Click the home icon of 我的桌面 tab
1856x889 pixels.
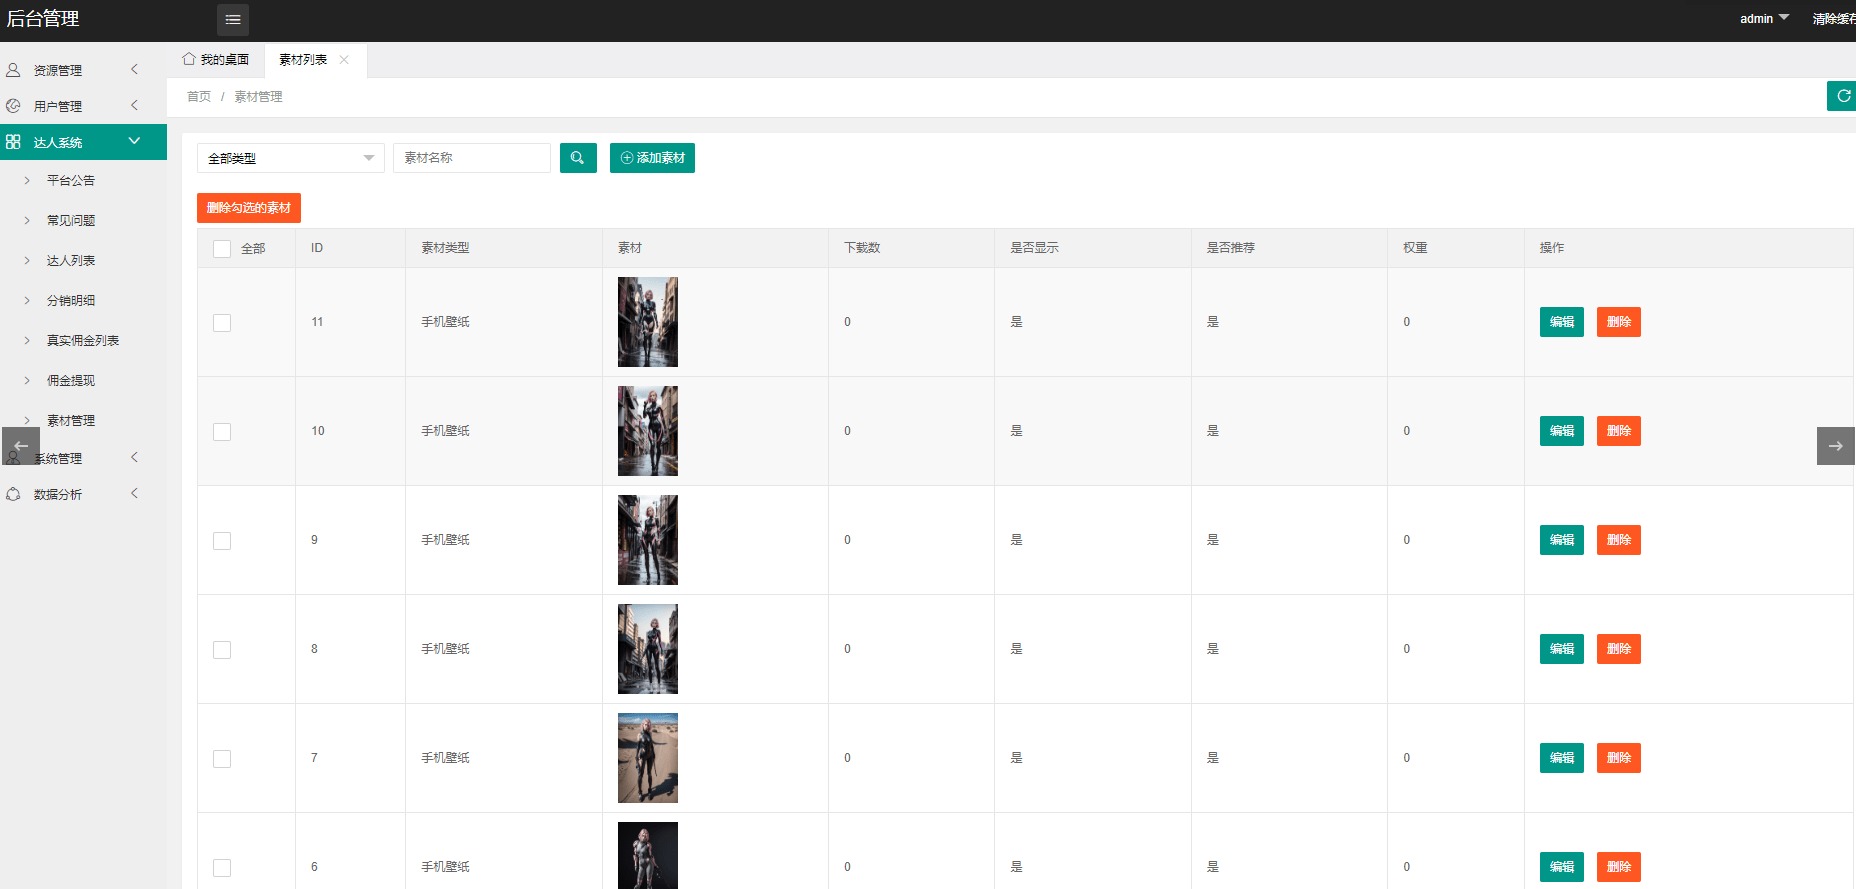click(x=189, y=59)
